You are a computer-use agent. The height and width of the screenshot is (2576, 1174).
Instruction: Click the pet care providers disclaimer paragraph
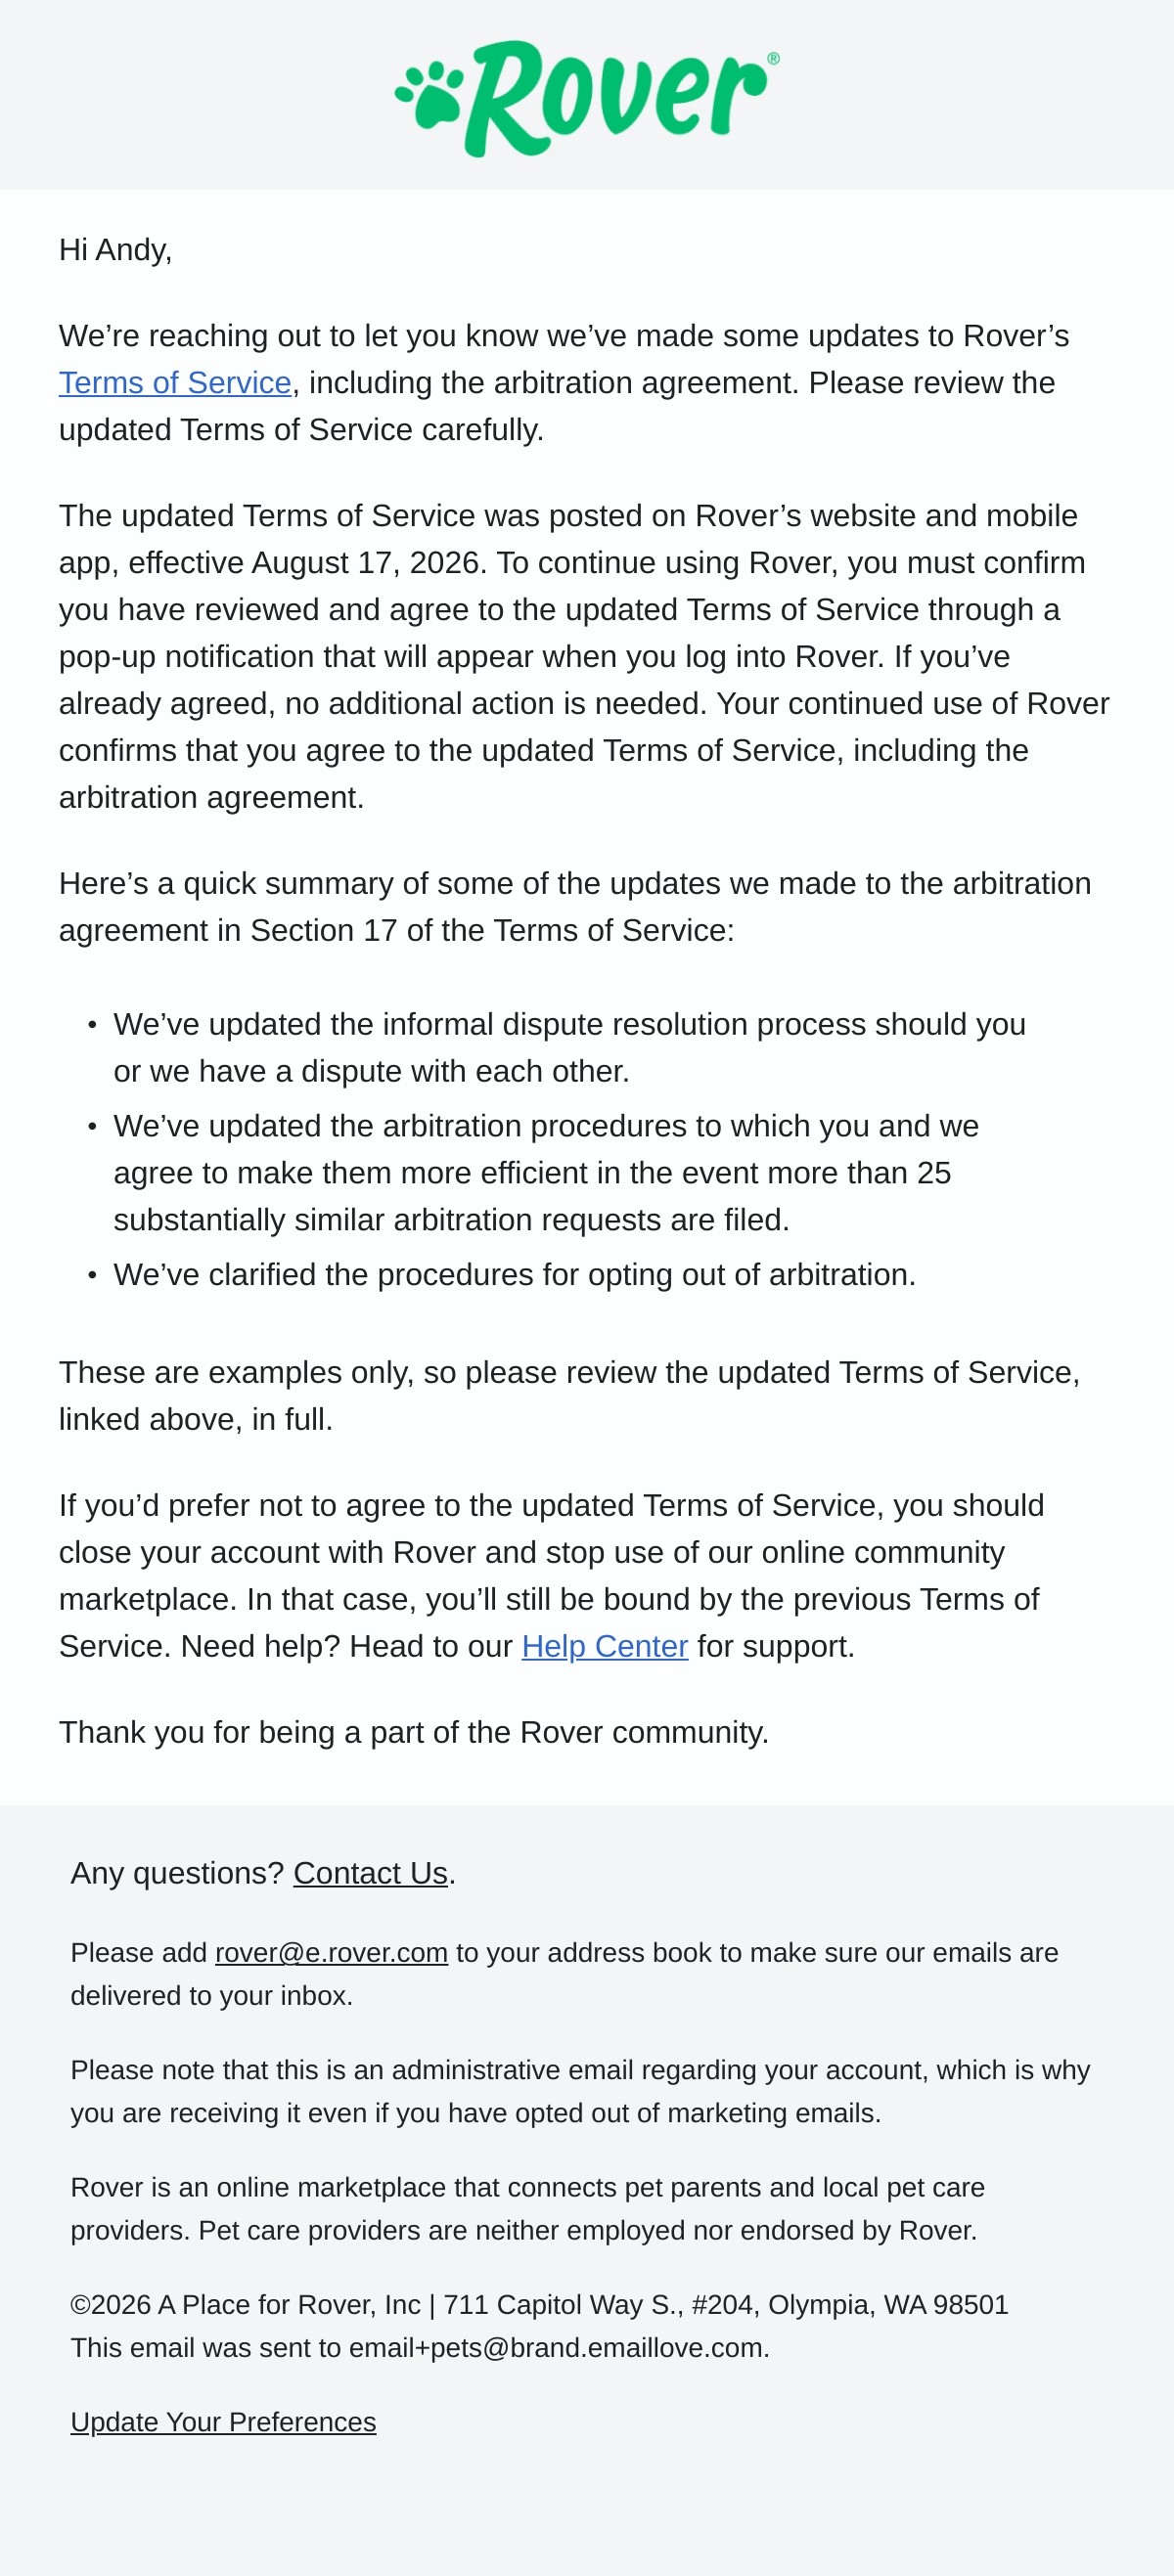(527, 2209)
